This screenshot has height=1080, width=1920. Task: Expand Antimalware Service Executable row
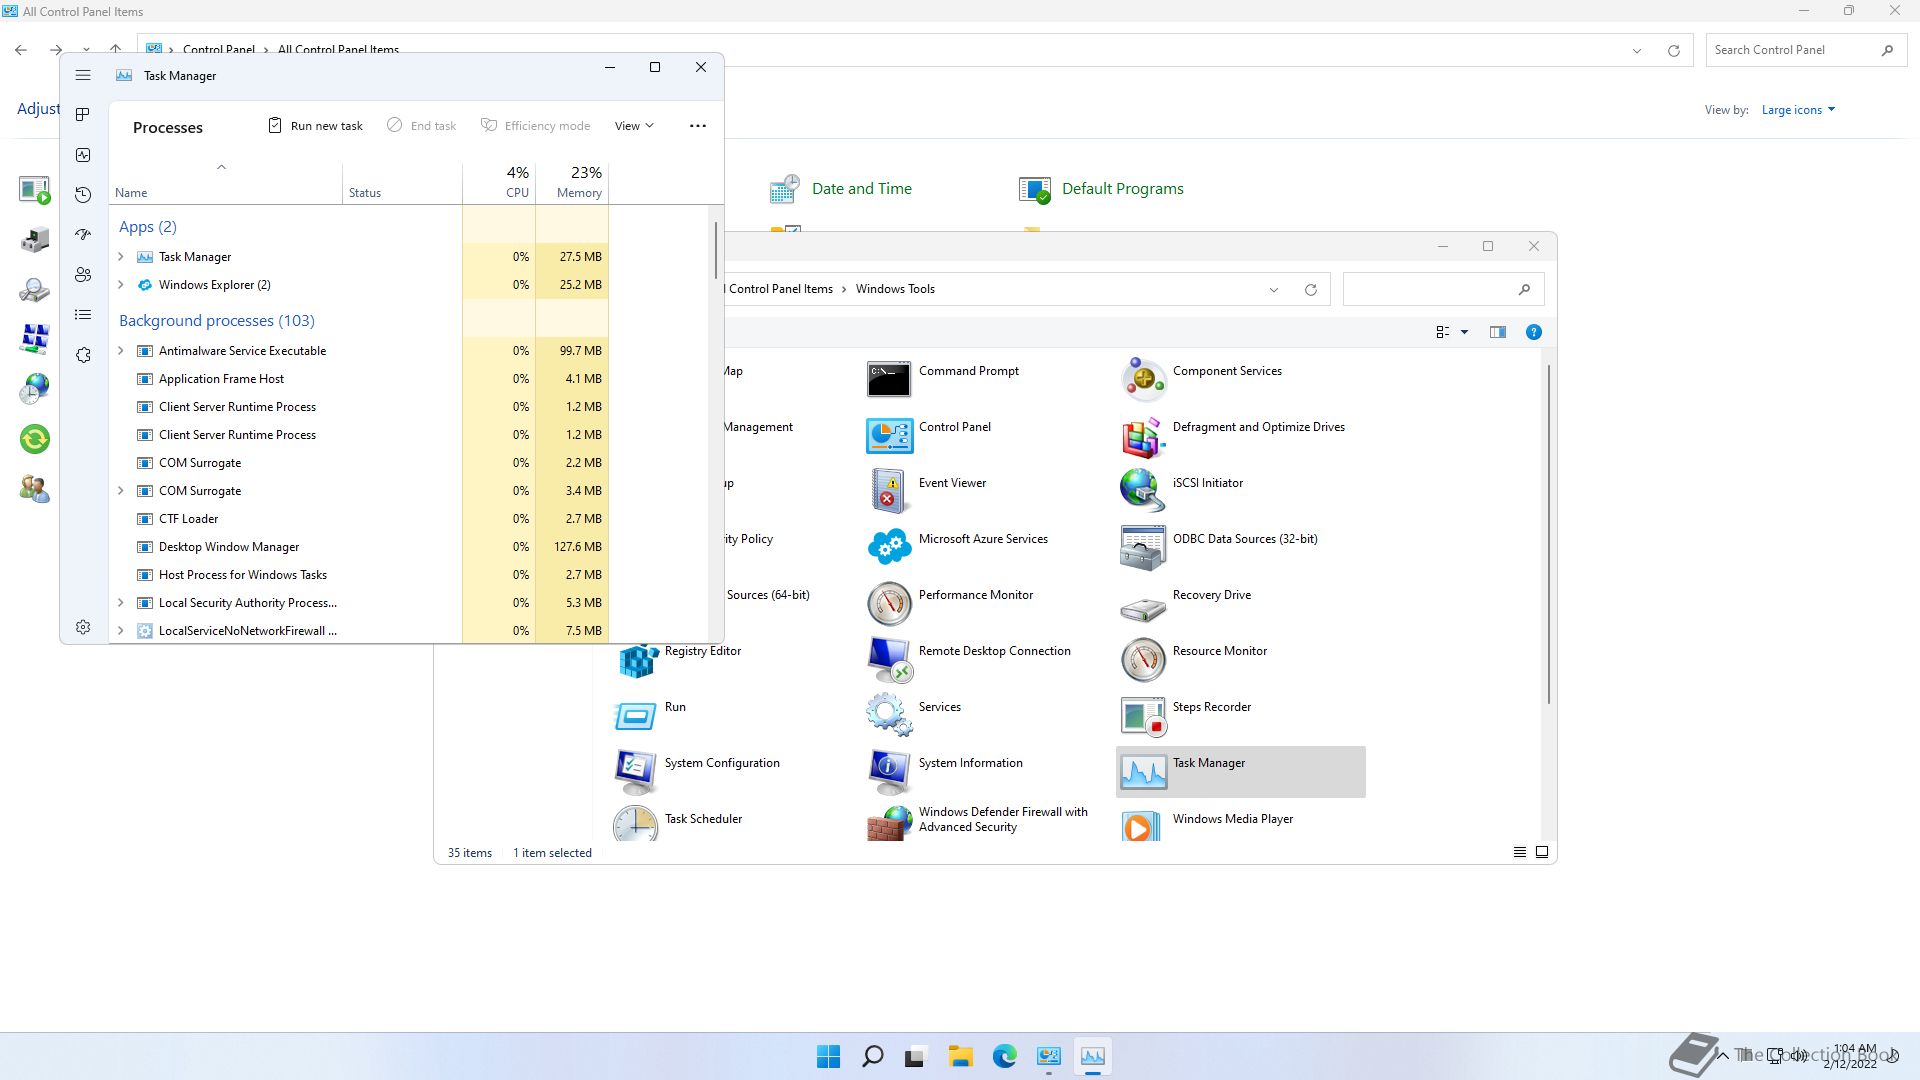(x=121, y=351)
